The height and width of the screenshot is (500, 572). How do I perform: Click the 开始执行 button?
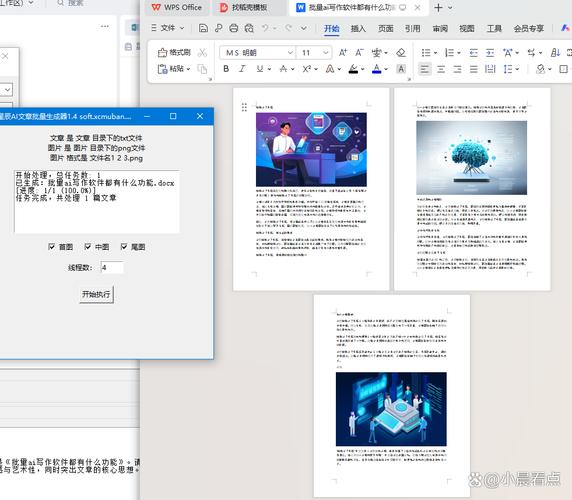point(96,294)
